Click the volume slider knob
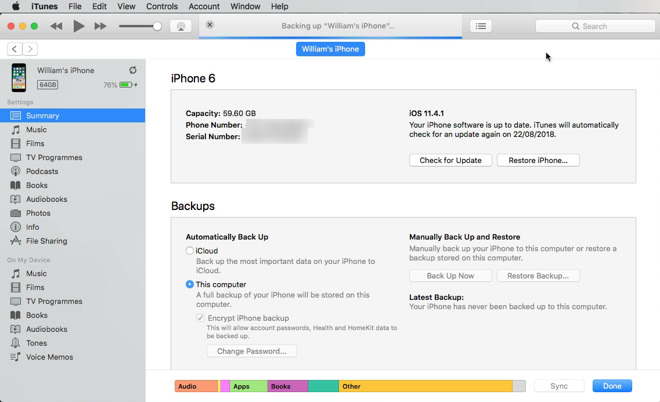The width and height of the screenshot is (660, 402). pos(157,26)
